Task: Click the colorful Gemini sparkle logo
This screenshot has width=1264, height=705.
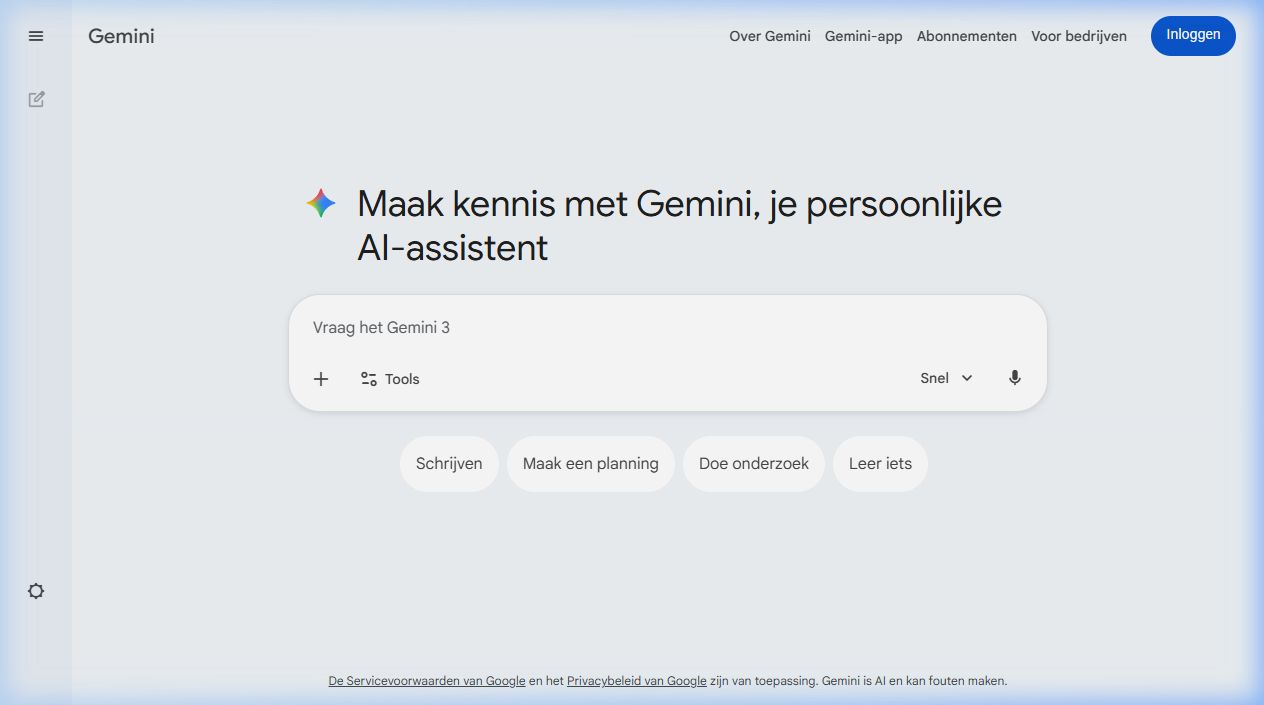Action: click(321, 204)
